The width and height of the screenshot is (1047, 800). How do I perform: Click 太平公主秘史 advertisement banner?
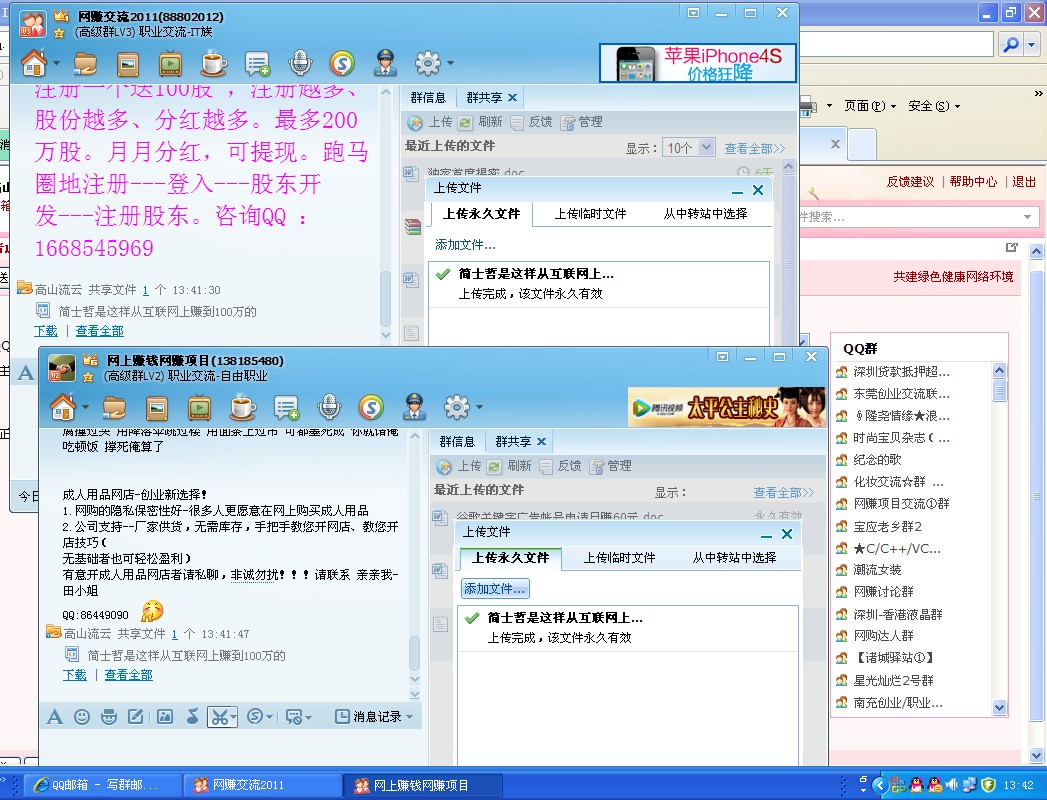click(727, 407)
